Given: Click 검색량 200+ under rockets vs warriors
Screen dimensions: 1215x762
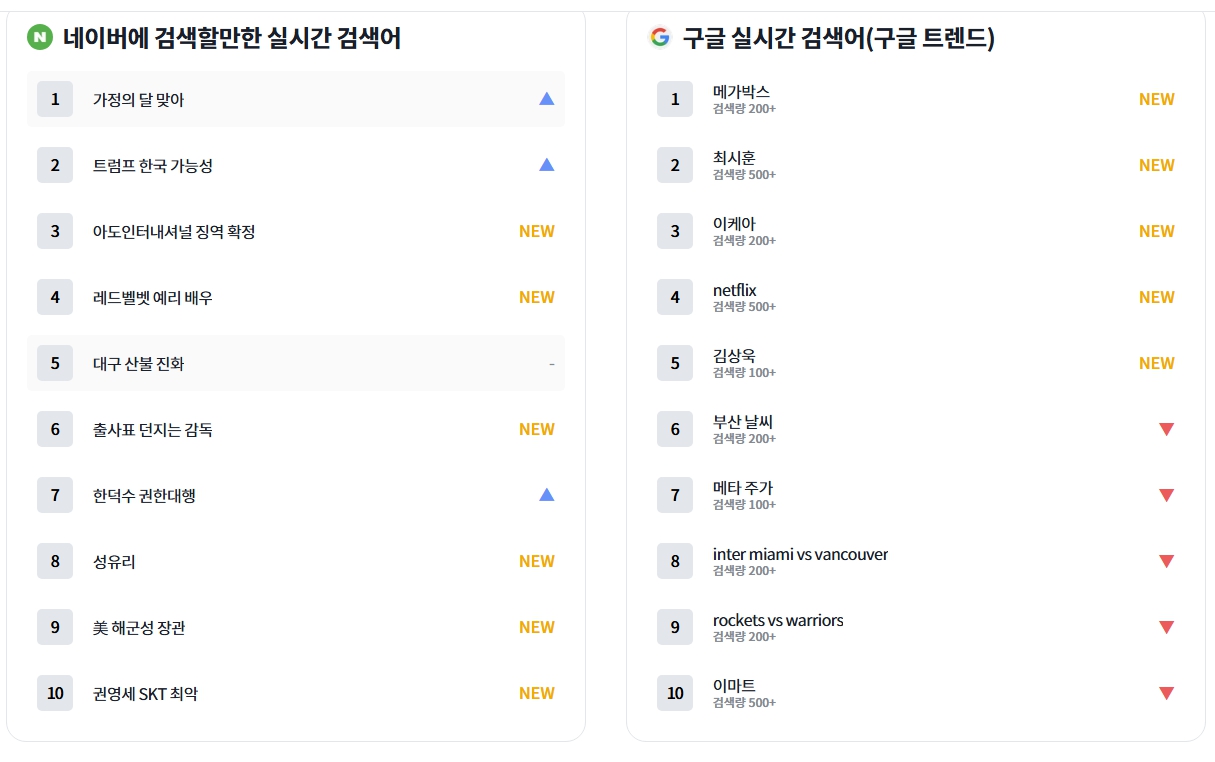Looking at the screenshot, I should tap(744, 637).
